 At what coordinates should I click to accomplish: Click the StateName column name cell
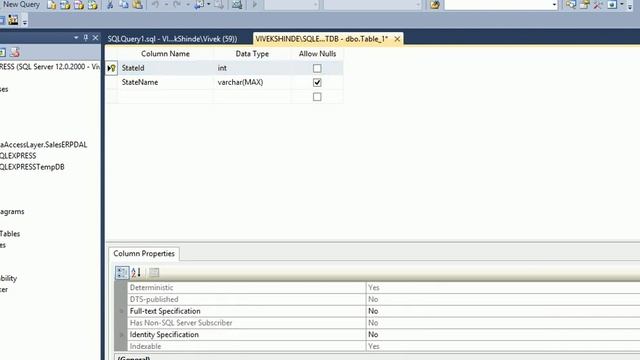coord(165,82)
